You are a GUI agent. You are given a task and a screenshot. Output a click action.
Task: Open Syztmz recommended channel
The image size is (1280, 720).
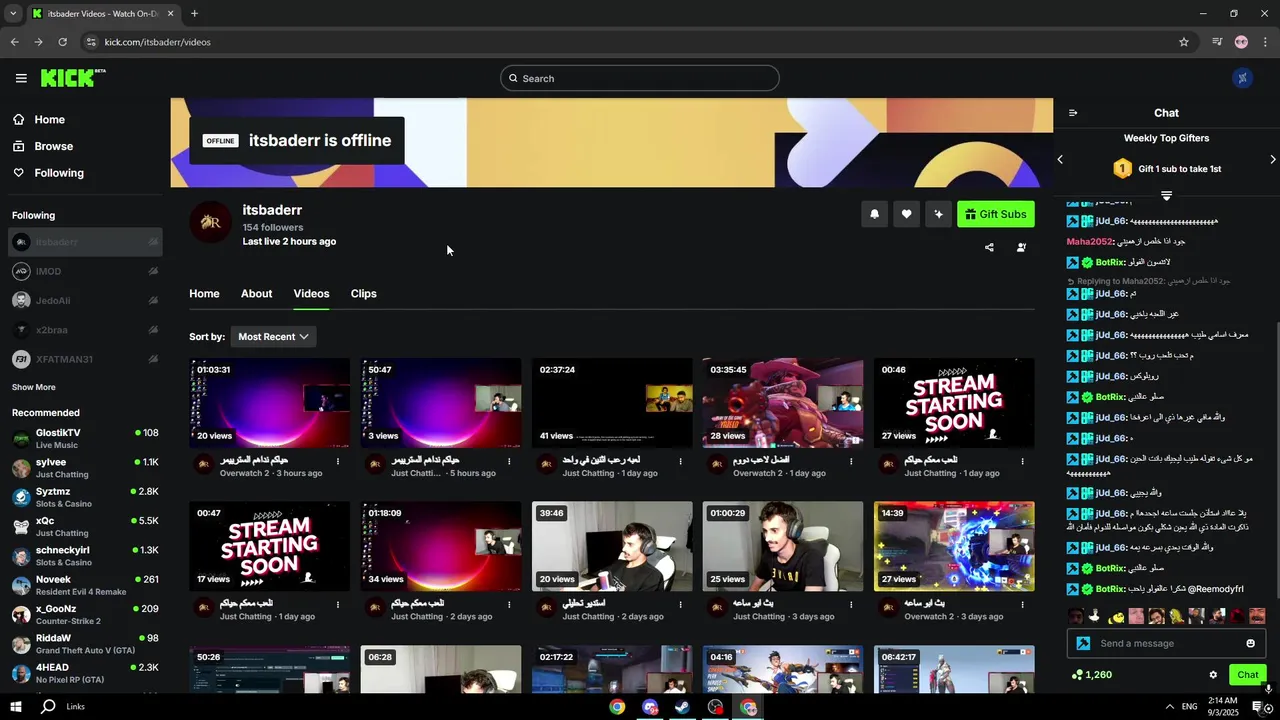point(85,497)
